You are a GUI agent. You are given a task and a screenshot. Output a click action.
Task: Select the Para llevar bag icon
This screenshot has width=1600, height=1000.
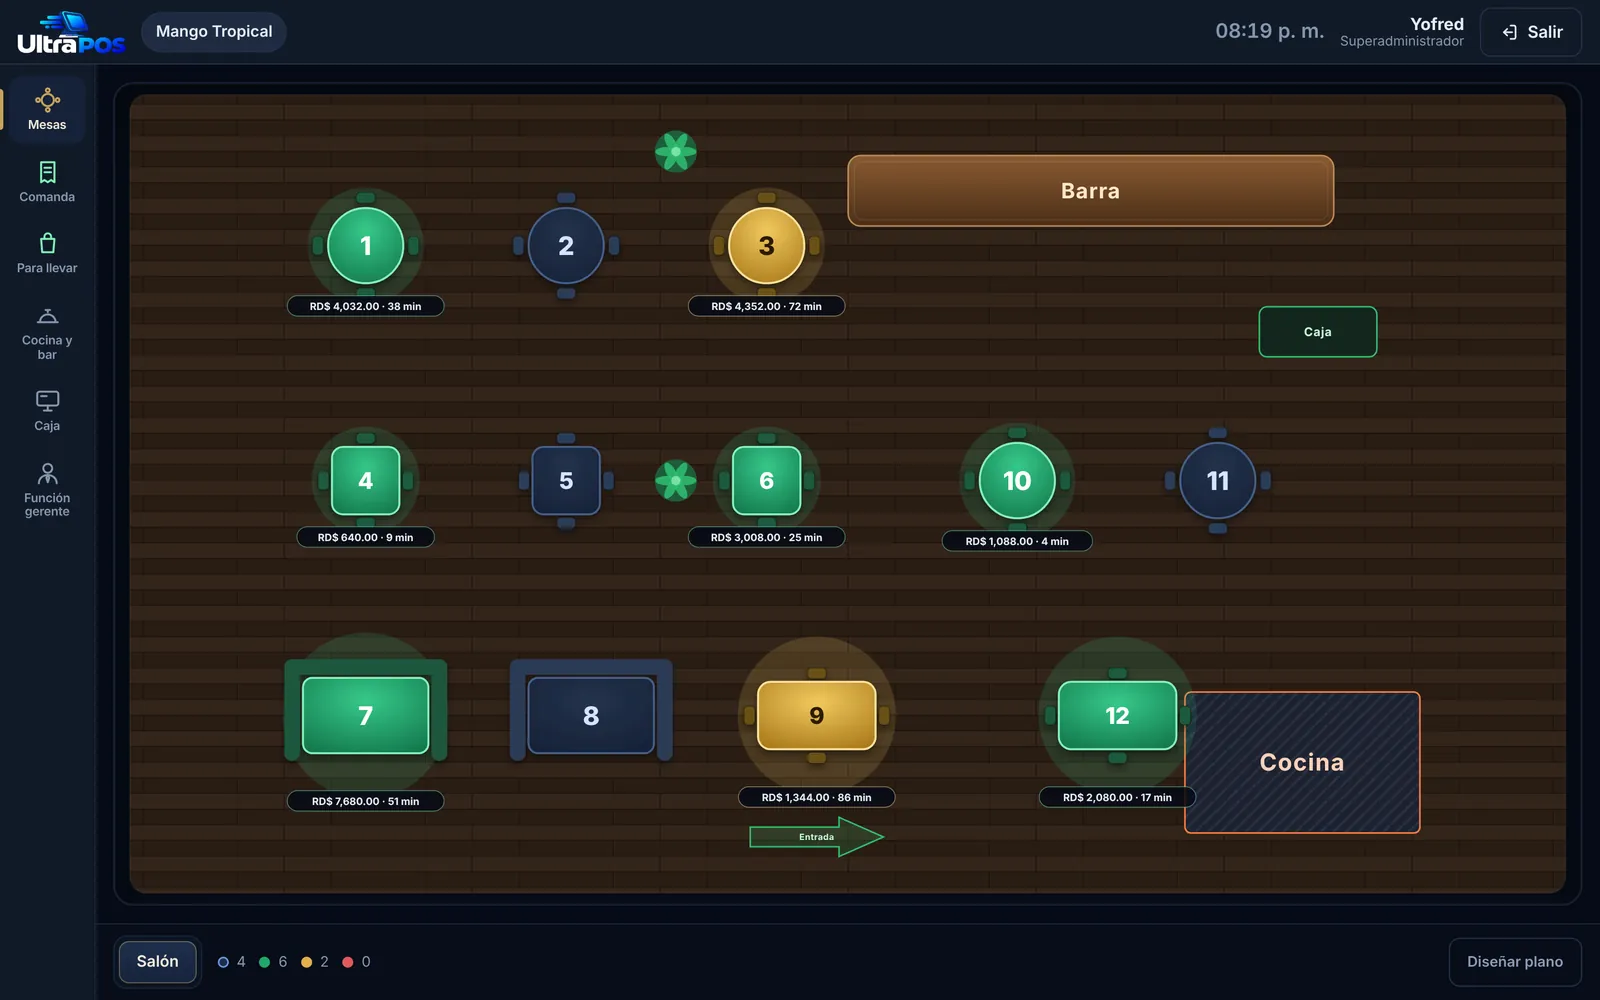[x=47, y=243]
